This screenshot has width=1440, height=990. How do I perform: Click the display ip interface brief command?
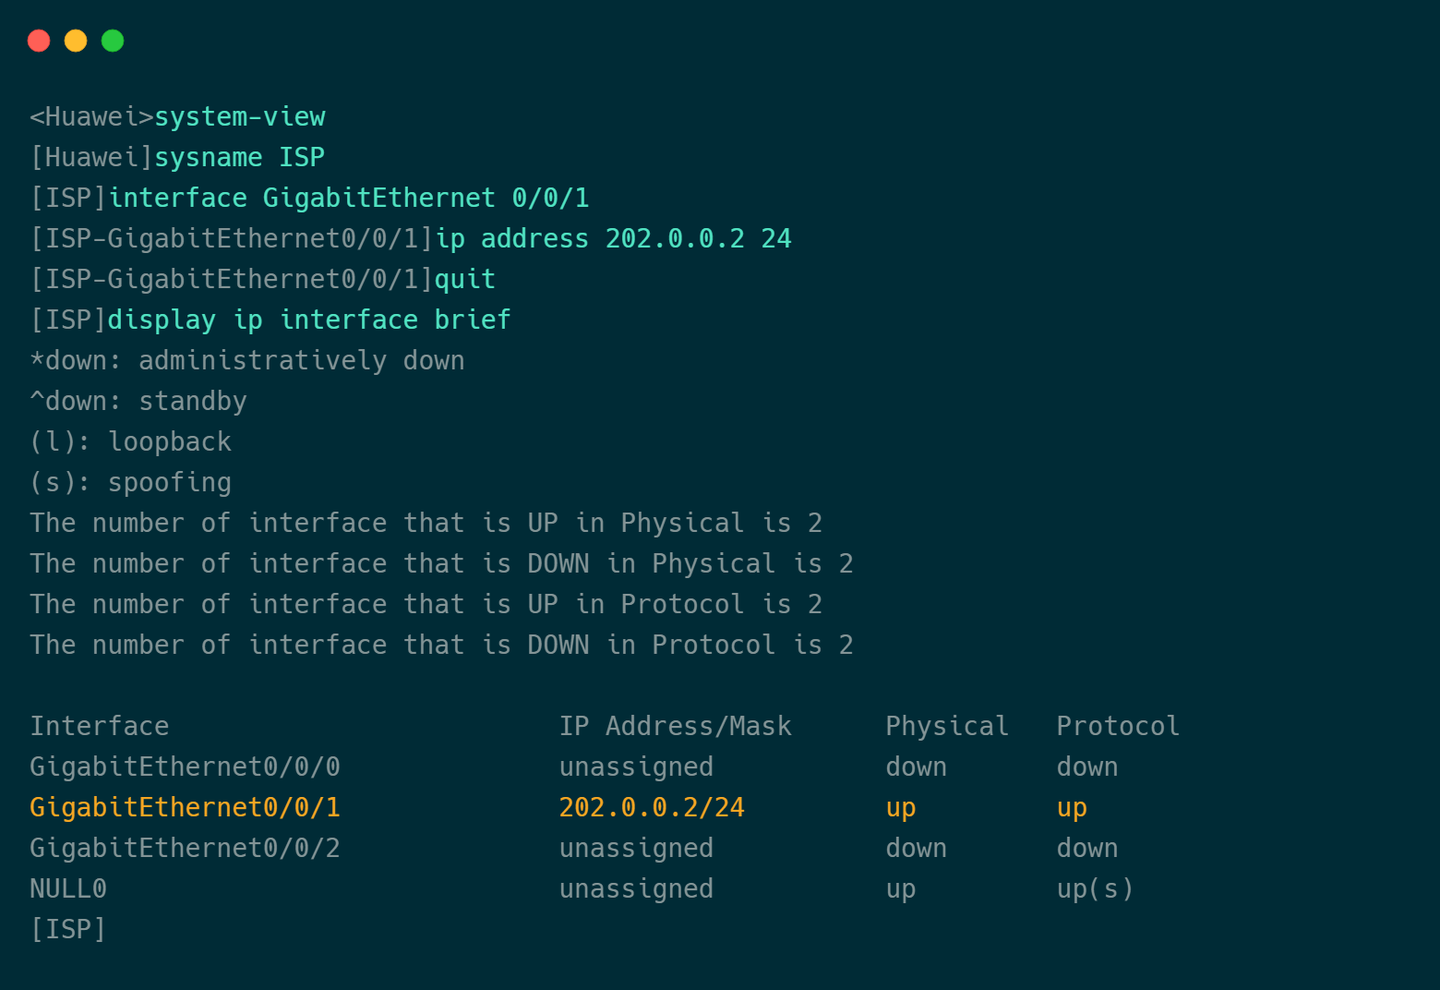(x=309, y=320)
